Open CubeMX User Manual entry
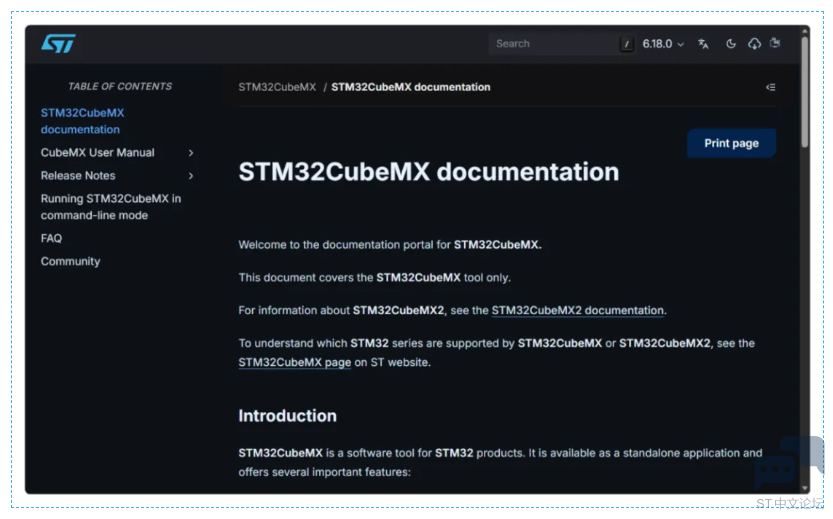Screen dimensions: 833x519 tap(98, 153)
